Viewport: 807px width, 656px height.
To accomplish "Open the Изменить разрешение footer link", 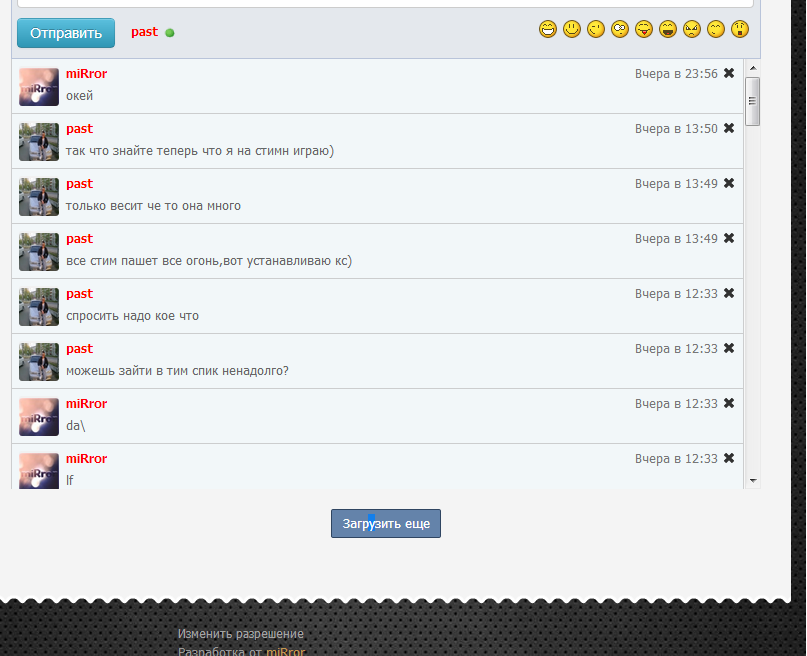I will click(241, 634).
